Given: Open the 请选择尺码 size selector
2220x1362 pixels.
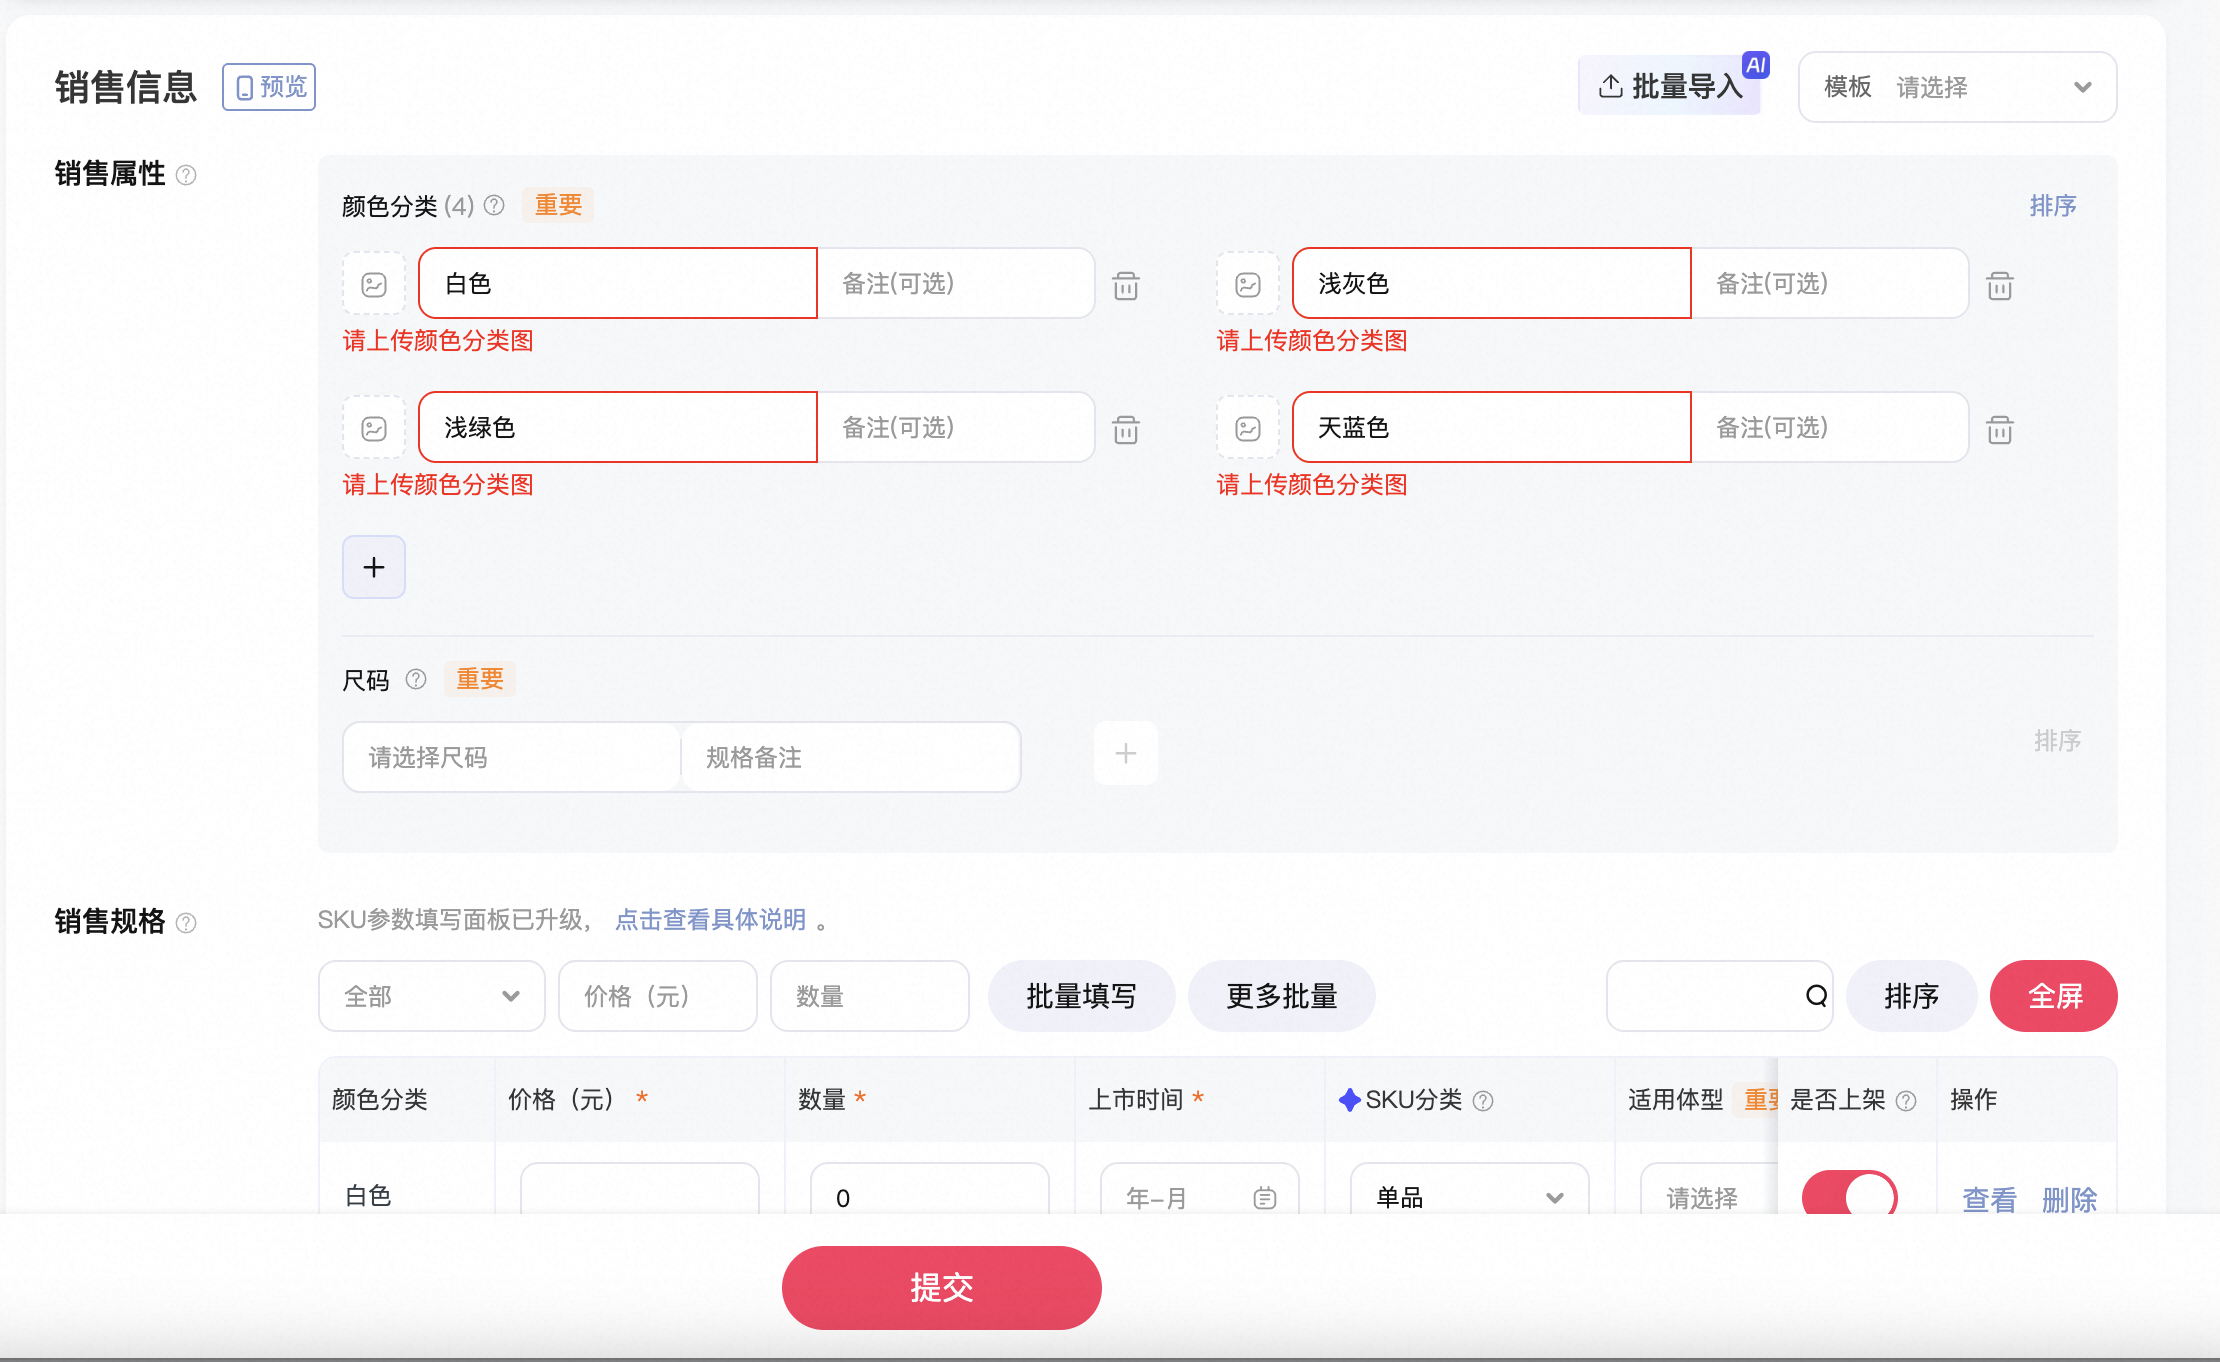Looking at the screenshot, I should (x=512, y=757).
